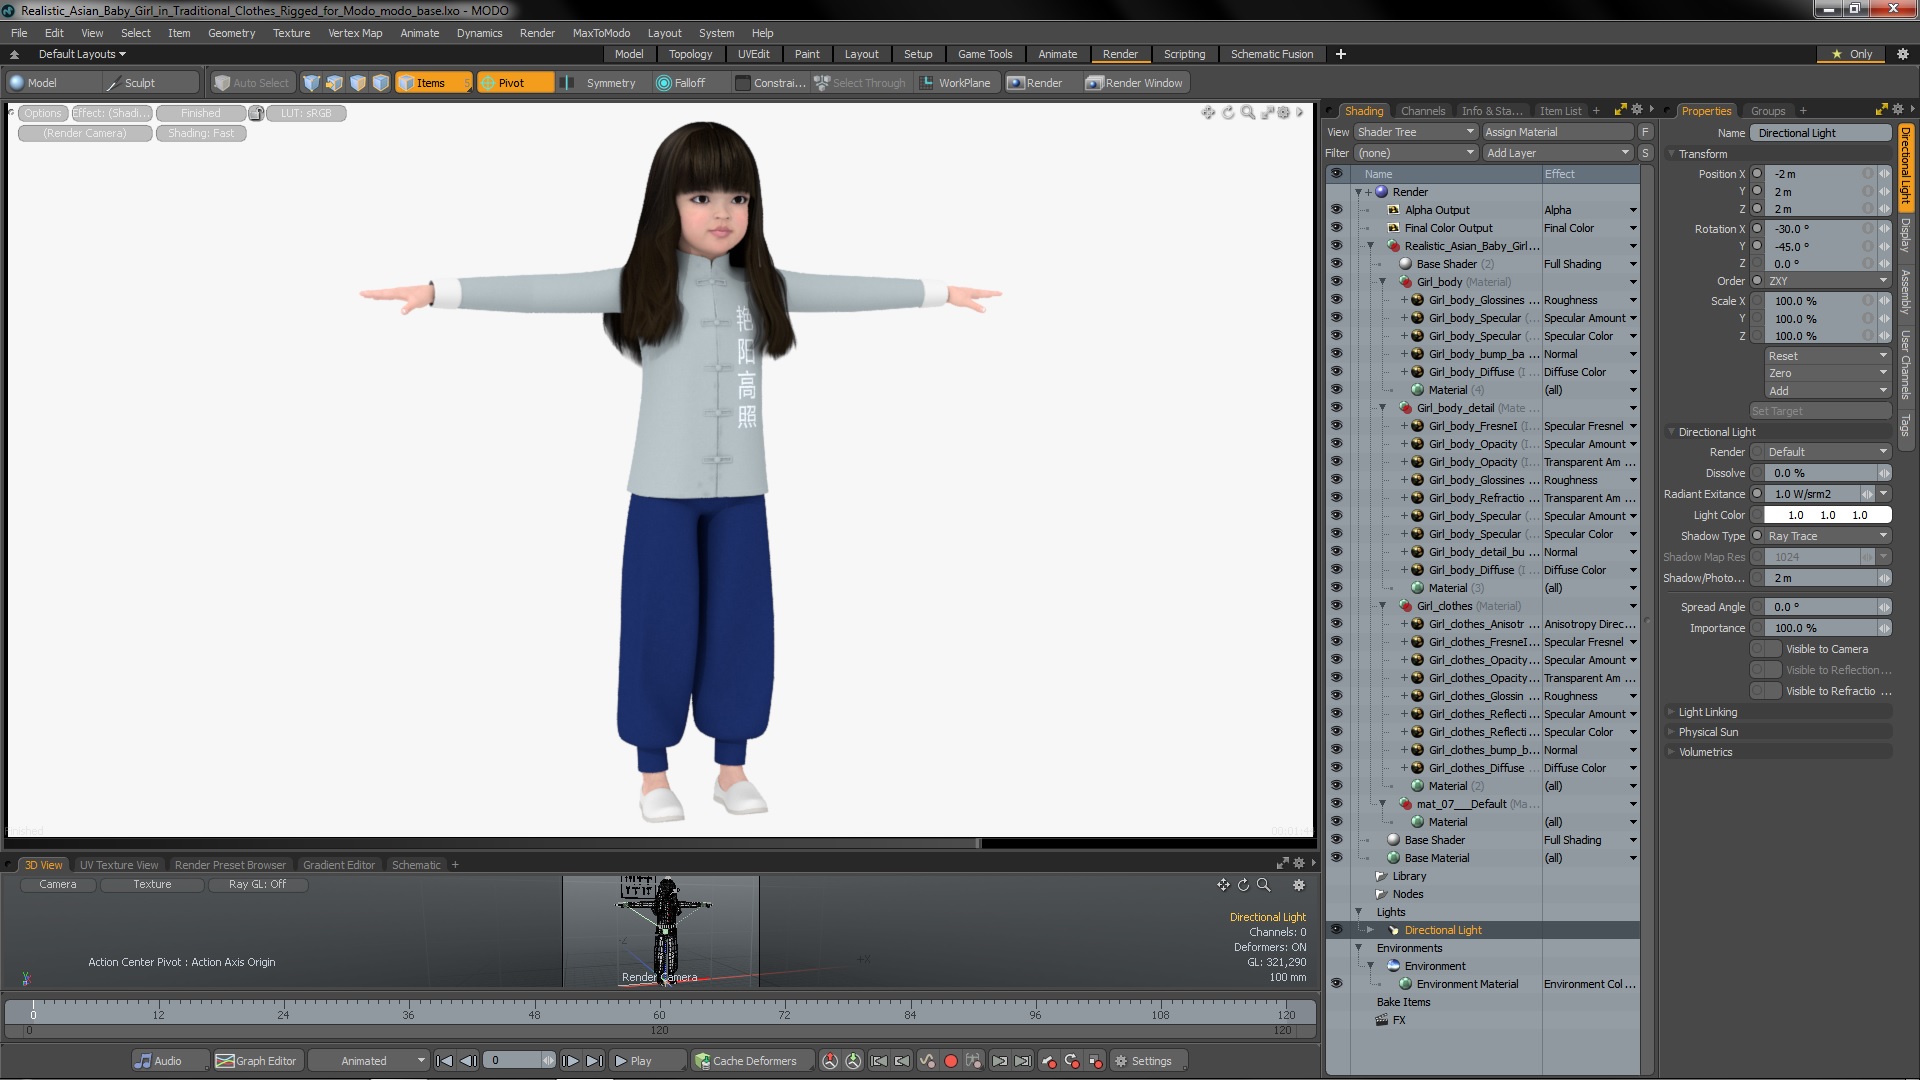Open WorkPlane menu

(955, 83)
